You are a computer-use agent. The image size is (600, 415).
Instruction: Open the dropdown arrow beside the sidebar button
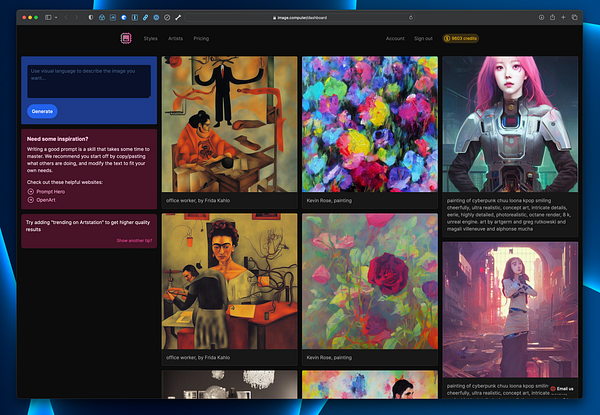tap(56, 18)
